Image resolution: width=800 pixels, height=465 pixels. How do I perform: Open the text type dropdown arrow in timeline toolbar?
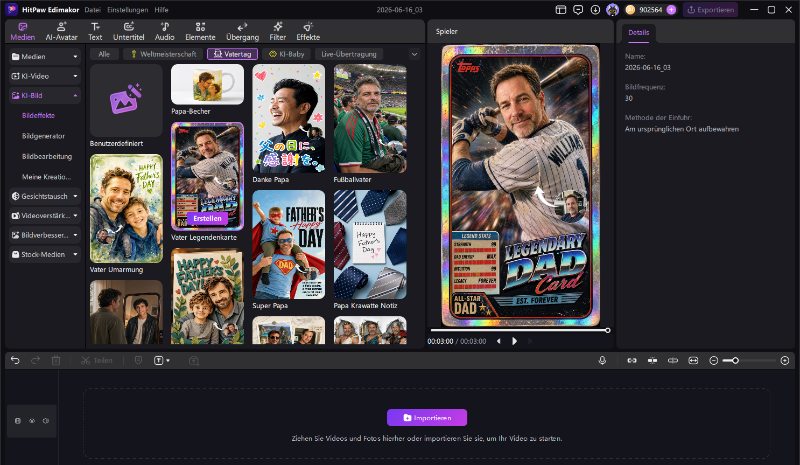click(x=168, y=361)
